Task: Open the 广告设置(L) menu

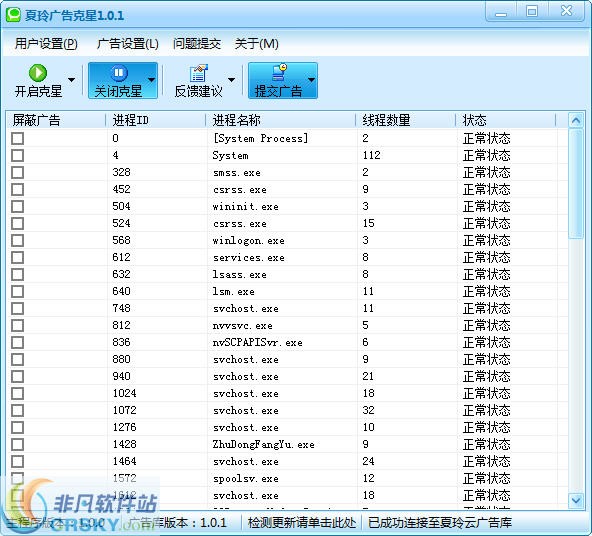Action: point(128,44)
